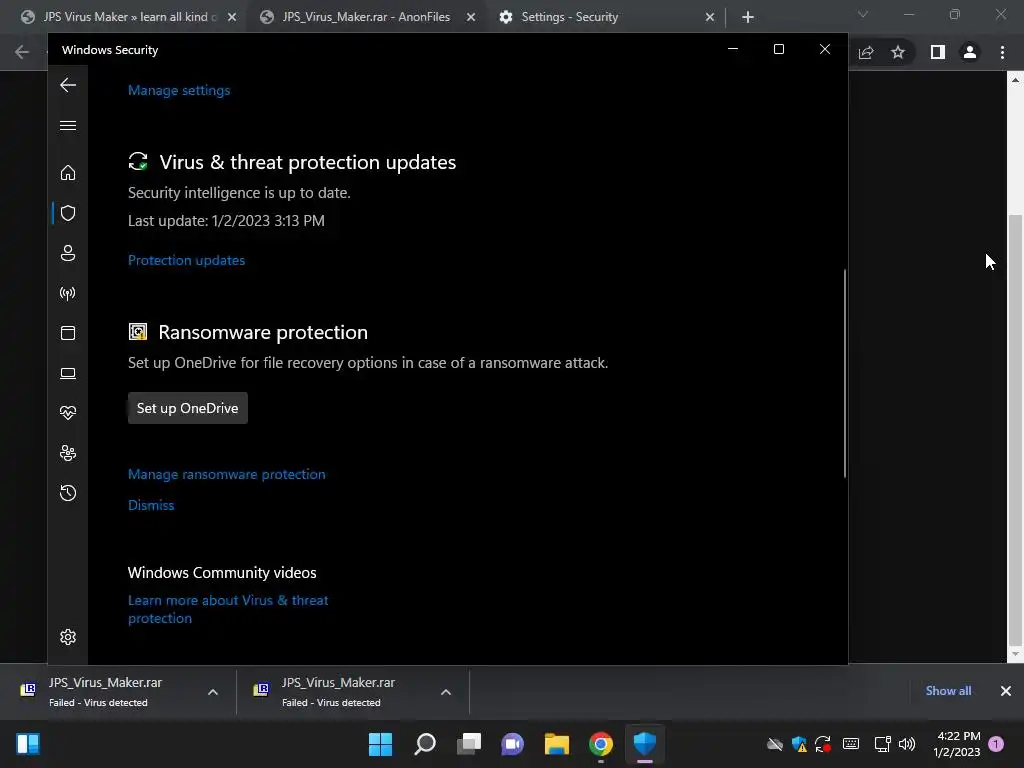Image resolution: width=1024 pixels, height=768 pixels.
Task: Open Firewall & network protection icon
Action: [68, 293]
